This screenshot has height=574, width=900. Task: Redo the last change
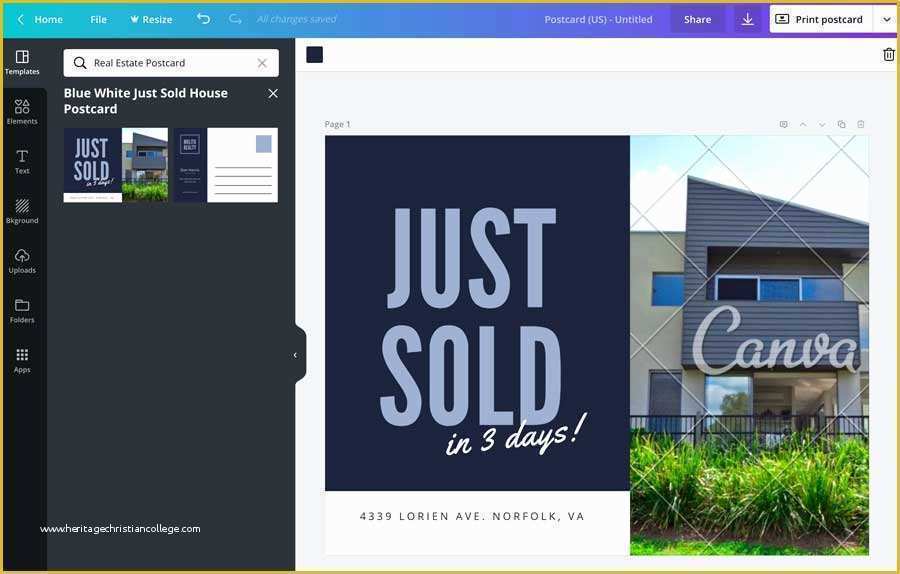(x=235, y=19)
